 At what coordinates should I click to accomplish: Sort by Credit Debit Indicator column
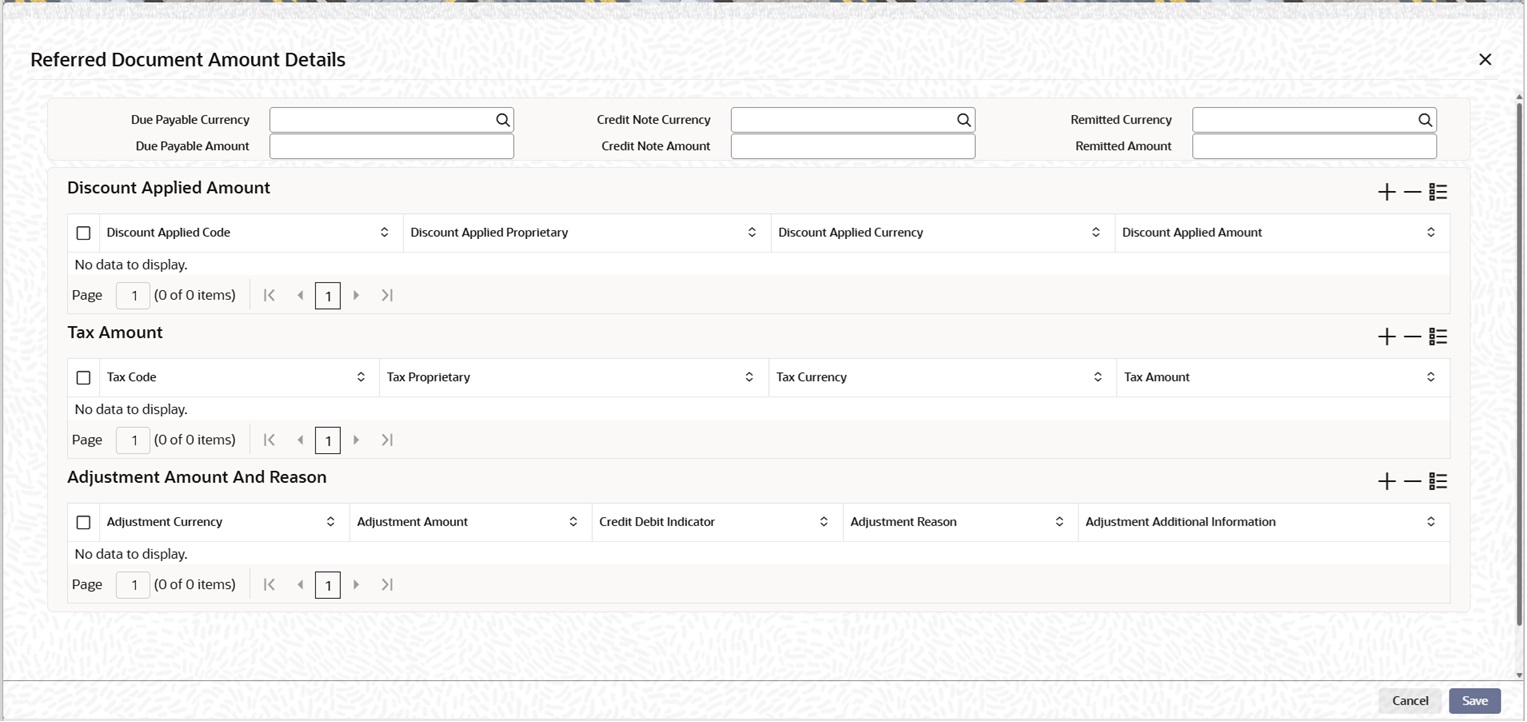tap(824, 523)
